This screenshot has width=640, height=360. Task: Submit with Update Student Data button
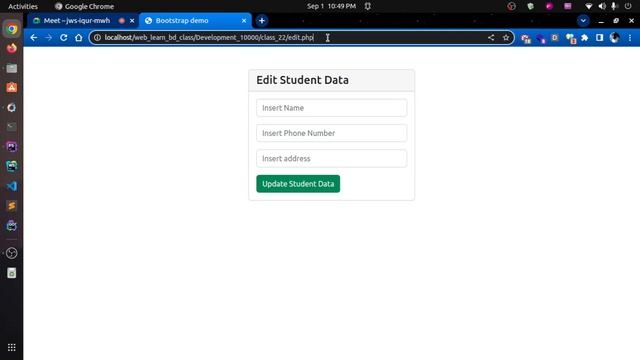pyautogui.click(x=298, y=184)
